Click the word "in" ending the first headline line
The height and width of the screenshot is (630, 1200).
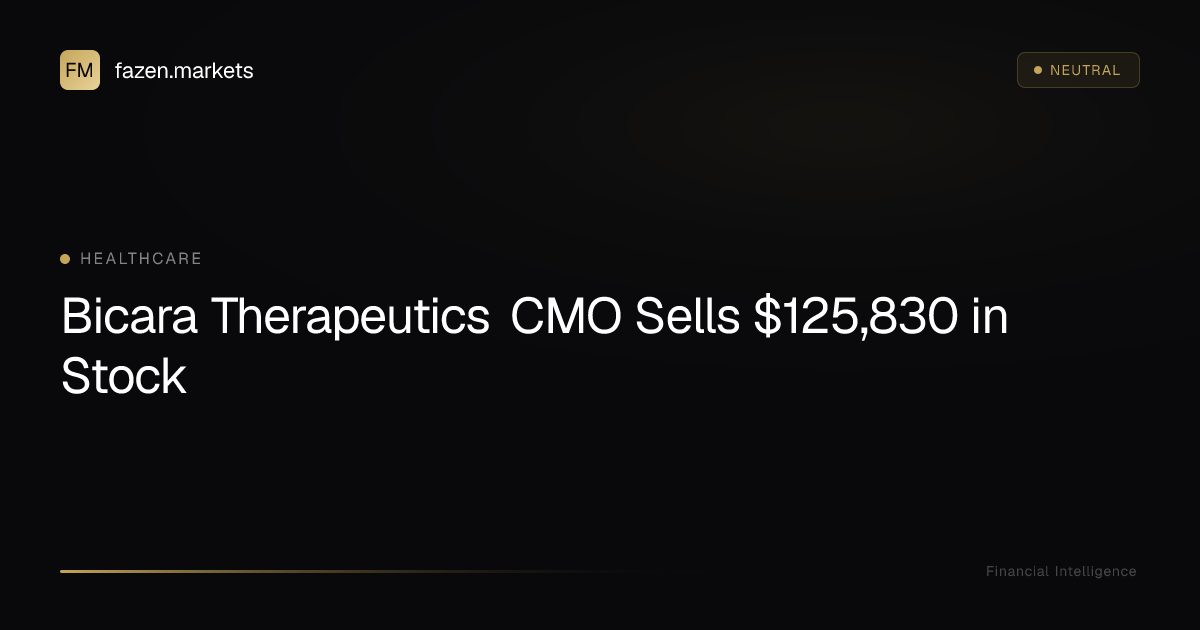tap(989, 317)
